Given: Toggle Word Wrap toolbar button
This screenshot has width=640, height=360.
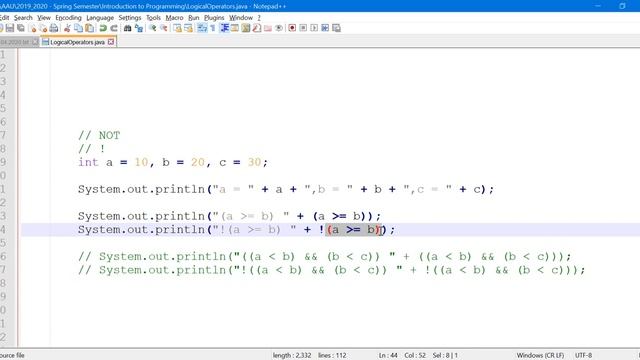Looking at the screenshot, I should pyautogui.click(x=202, y=28).
